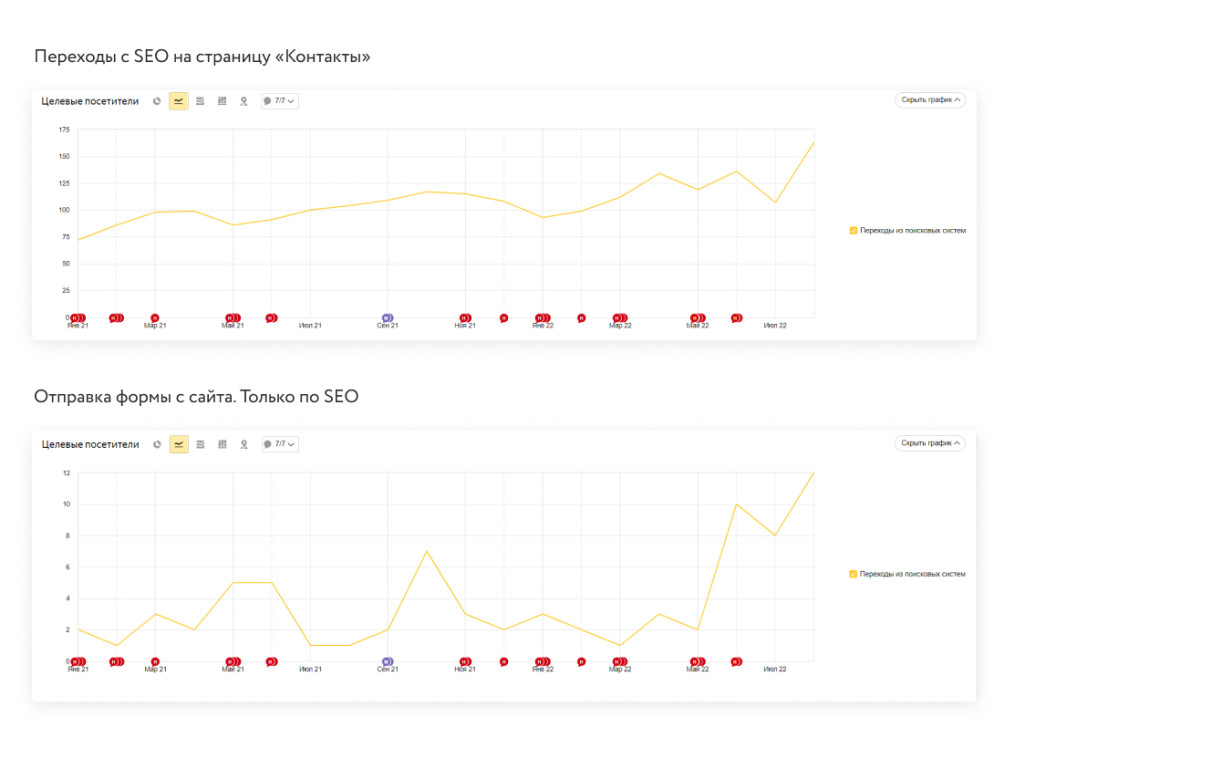The width and height of the screenshot is (1222, 759).
Task: Switch bottom chart to stacked area view
Action: (200, 444)
